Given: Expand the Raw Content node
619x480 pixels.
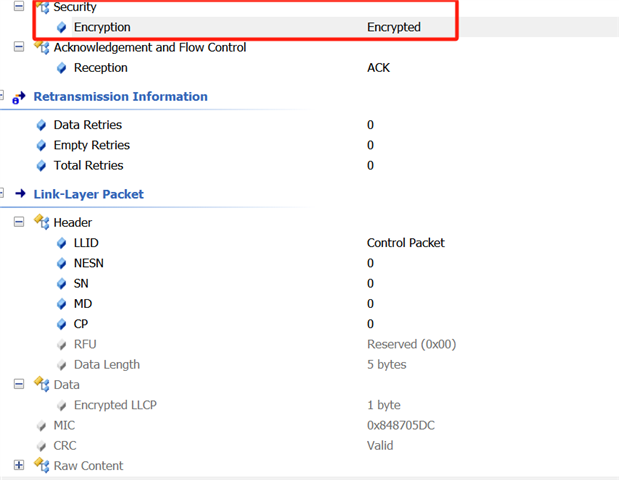Looking at the screenshot, I should (x=19, y=465).
